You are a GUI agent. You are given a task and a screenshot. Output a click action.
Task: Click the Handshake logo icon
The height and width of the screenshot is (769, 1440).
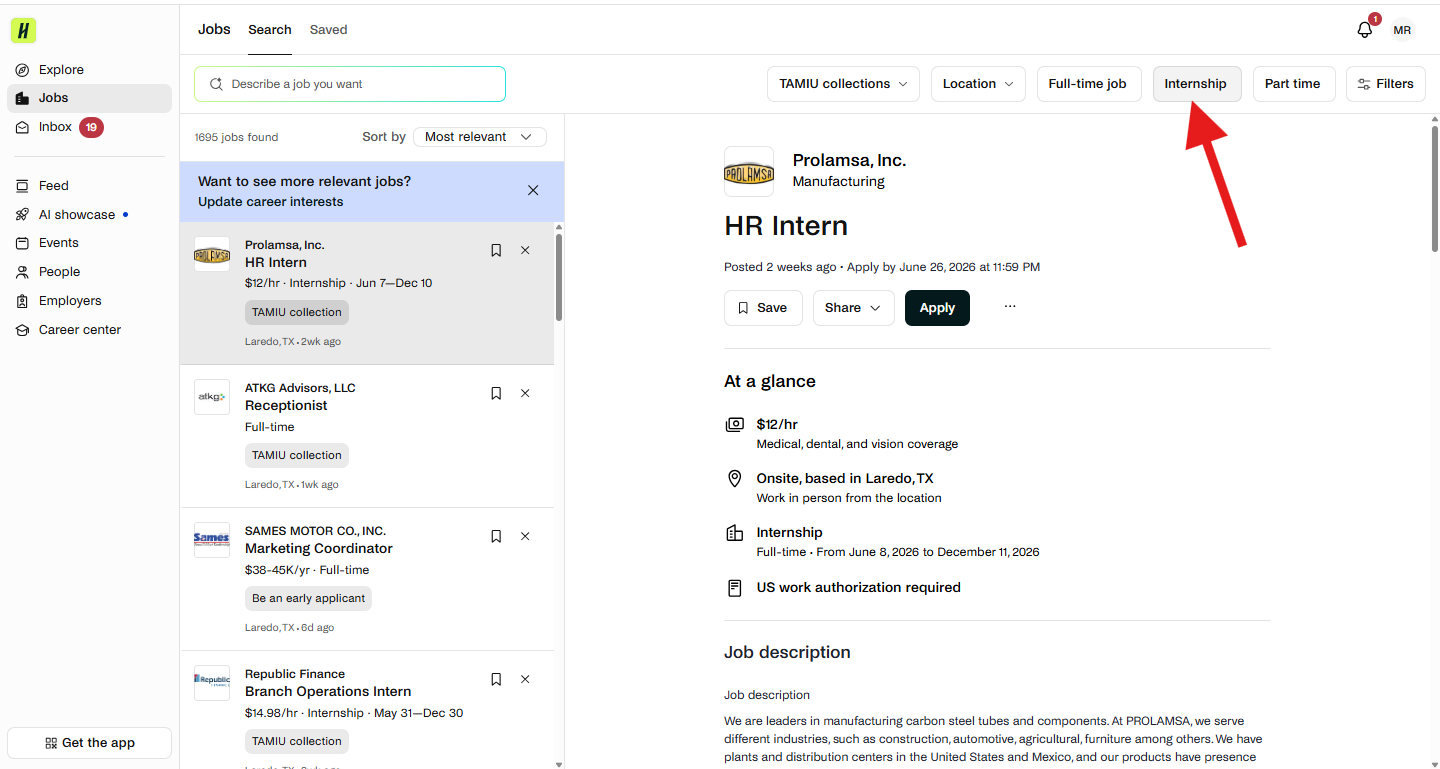[23, 30]
